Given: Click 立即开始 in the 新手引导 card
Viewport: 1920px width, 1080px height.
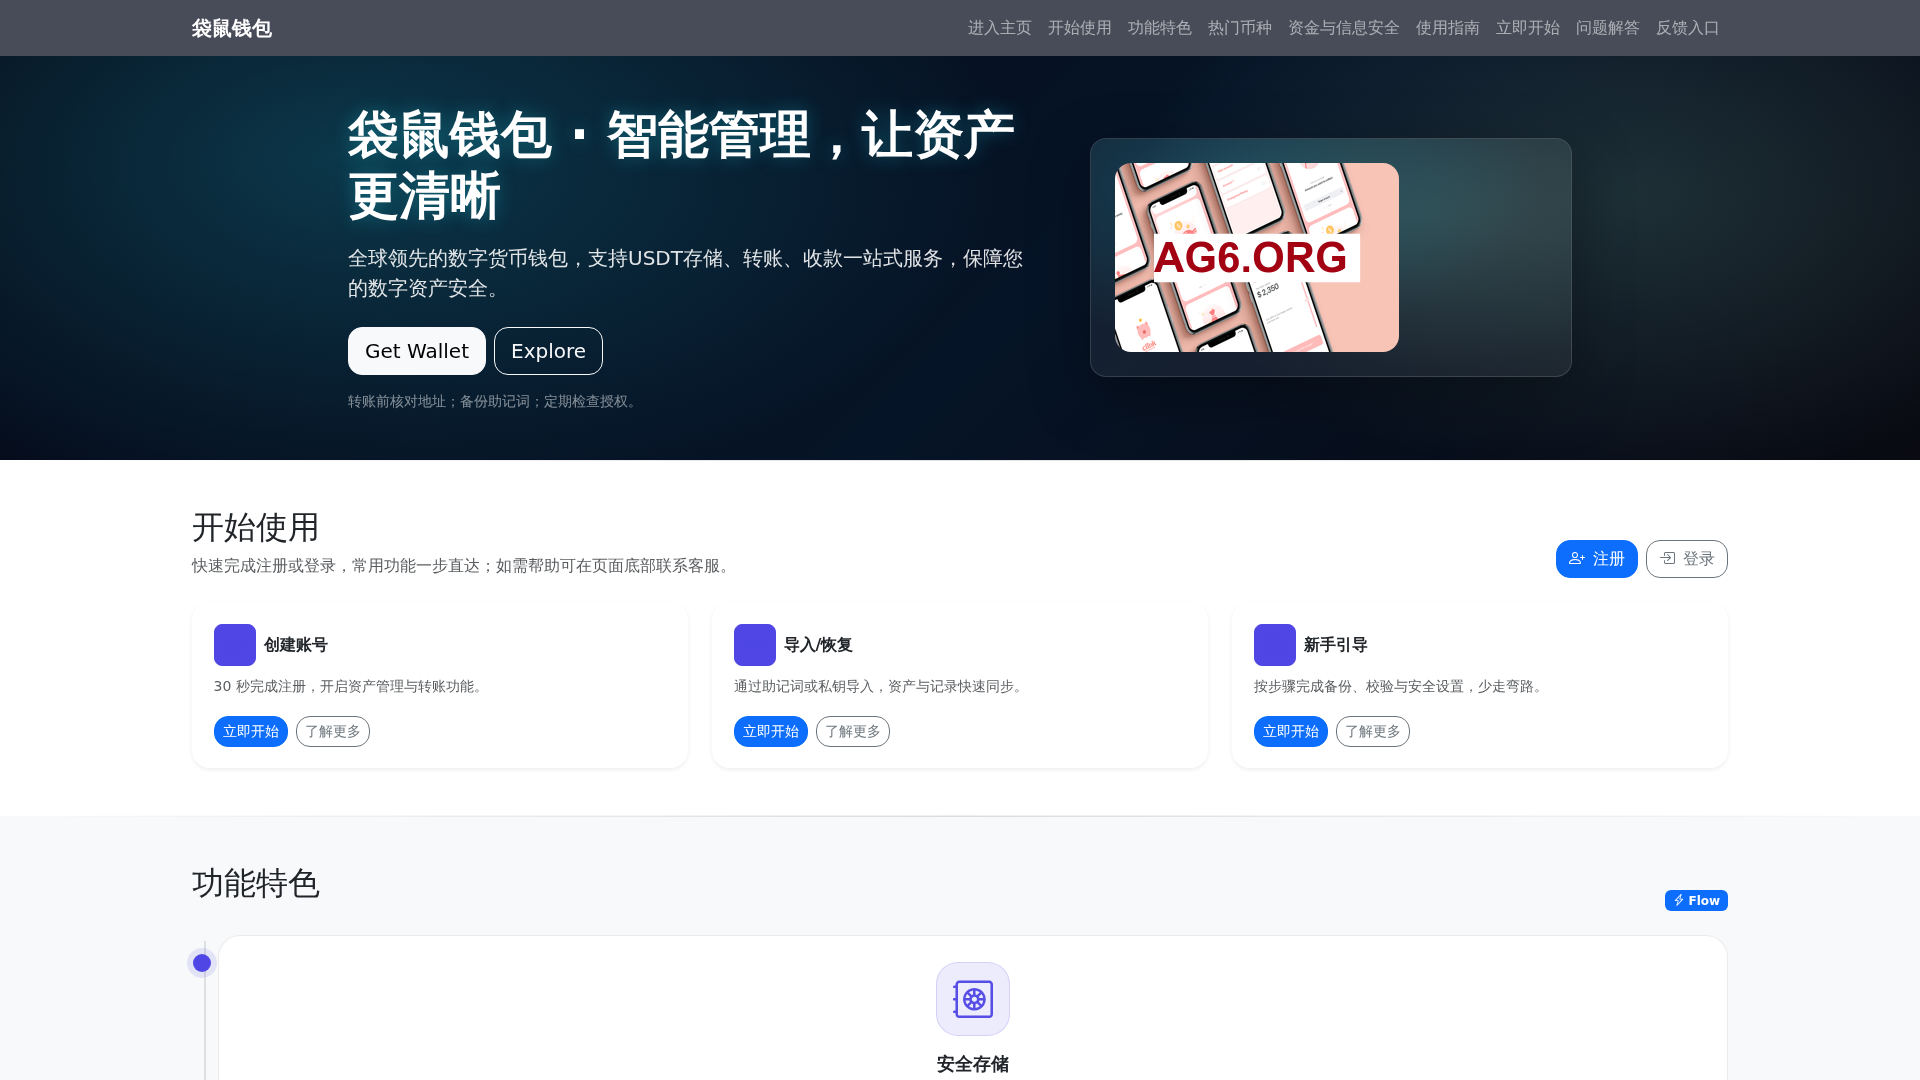Looking at the screenshot, I should pyautogui.click(x=1291, y=731).
